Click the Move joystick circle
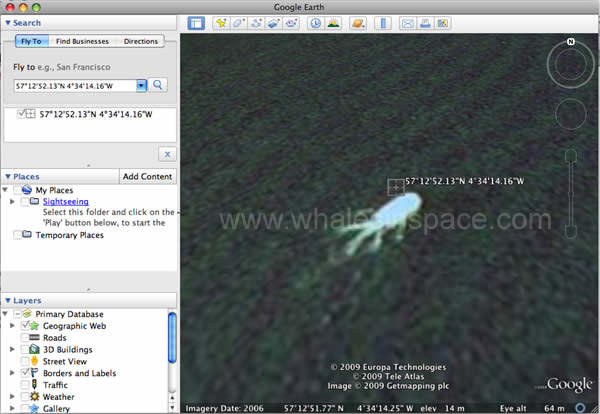Viewport: 600px width, 414px height. 571,114
